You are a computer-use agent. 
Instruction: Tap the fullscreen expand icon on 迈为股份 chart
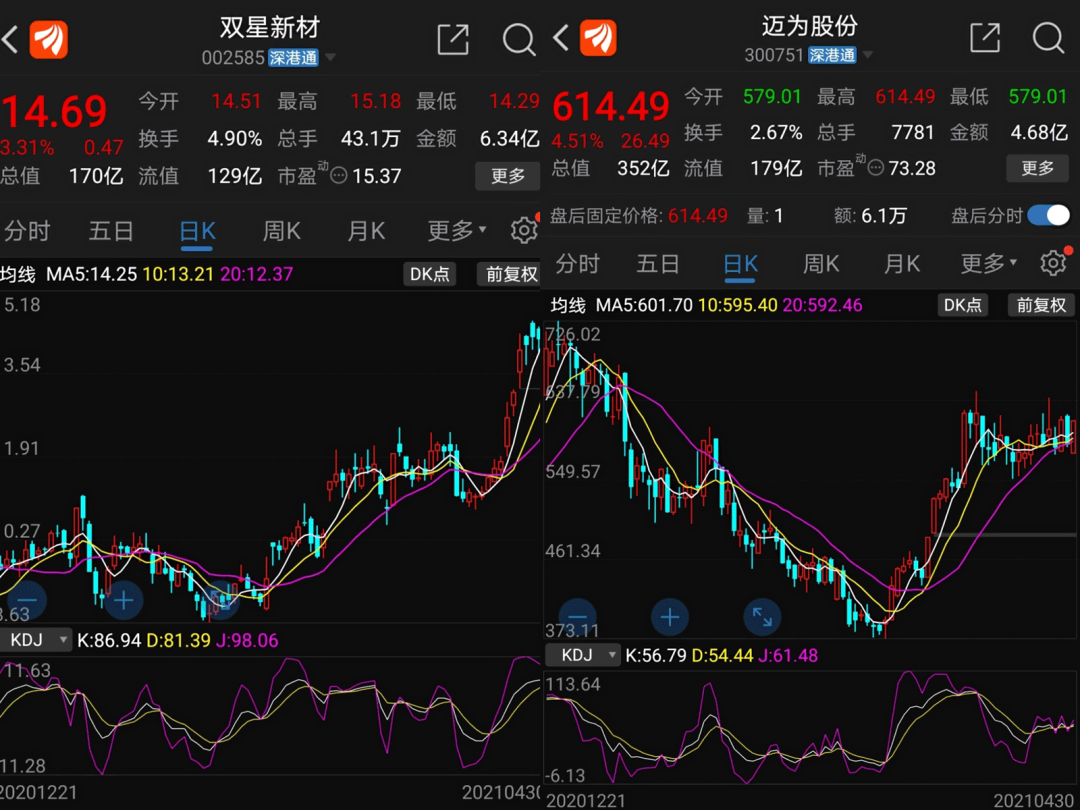pos(762,617)
